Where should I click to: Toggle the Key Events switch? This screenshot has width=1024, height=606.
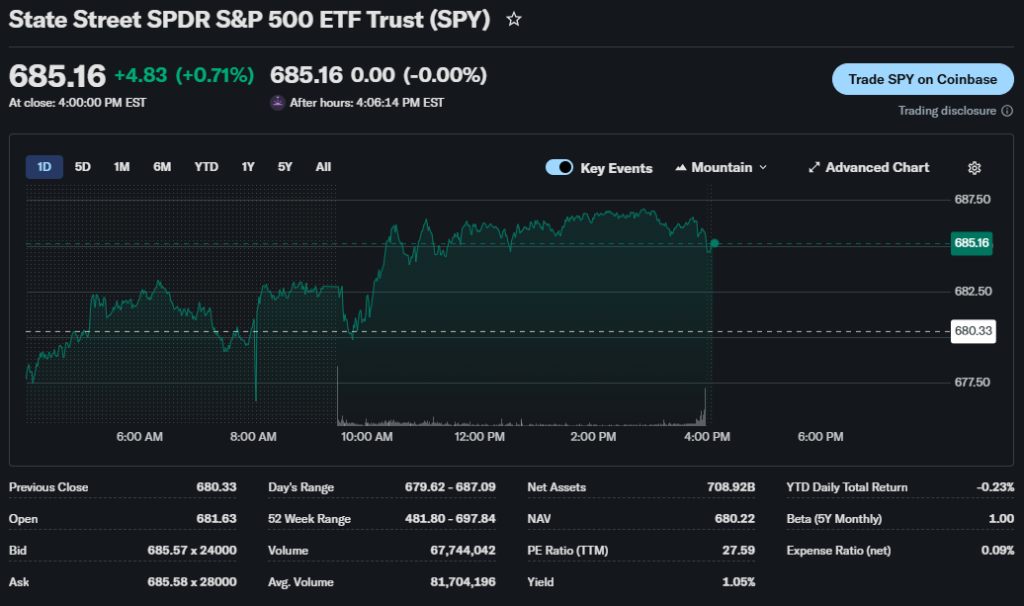(559, 168)
